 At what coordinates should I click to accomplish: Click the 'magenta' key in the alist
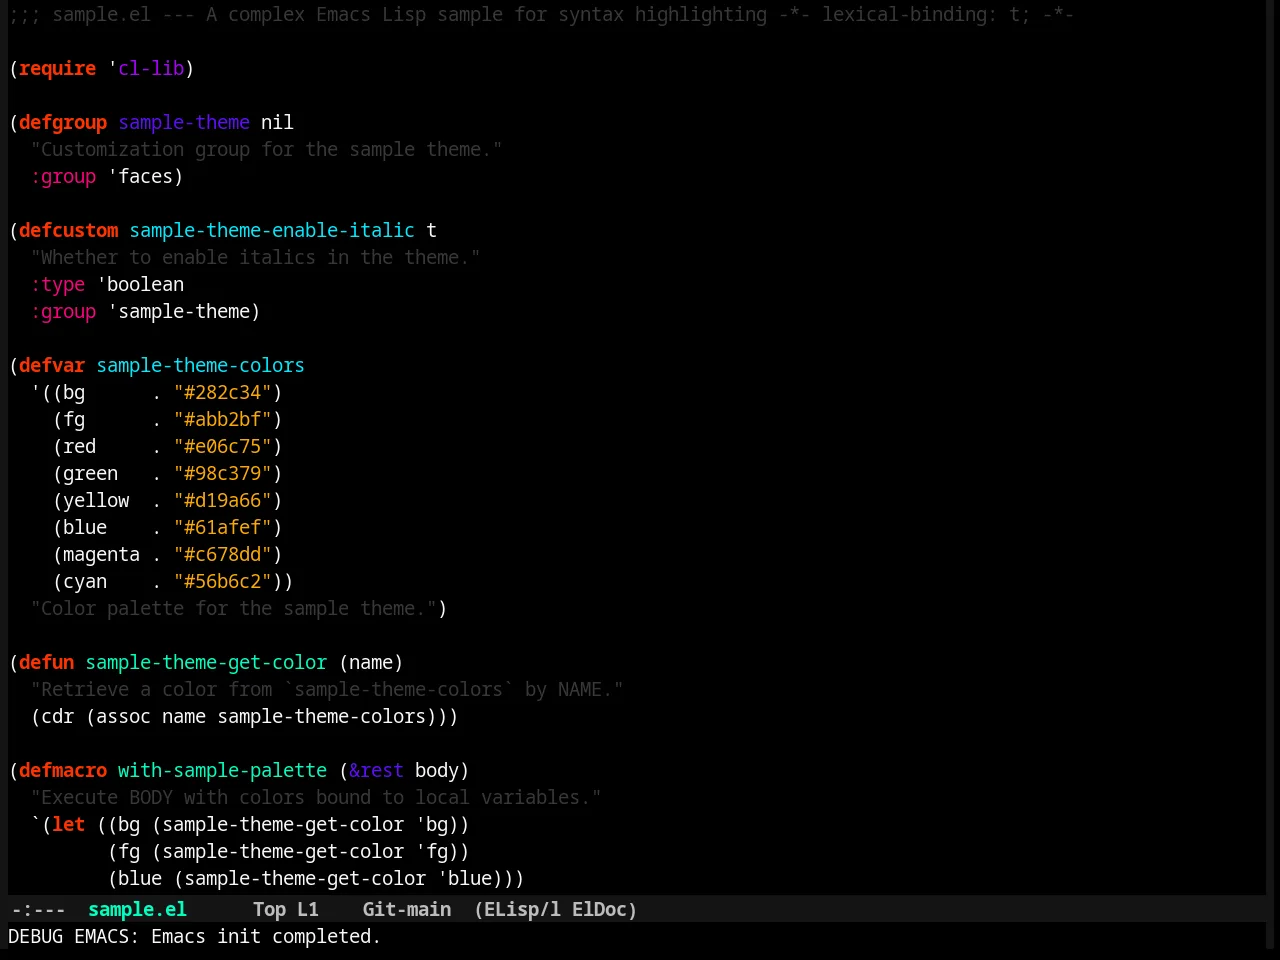102,554
